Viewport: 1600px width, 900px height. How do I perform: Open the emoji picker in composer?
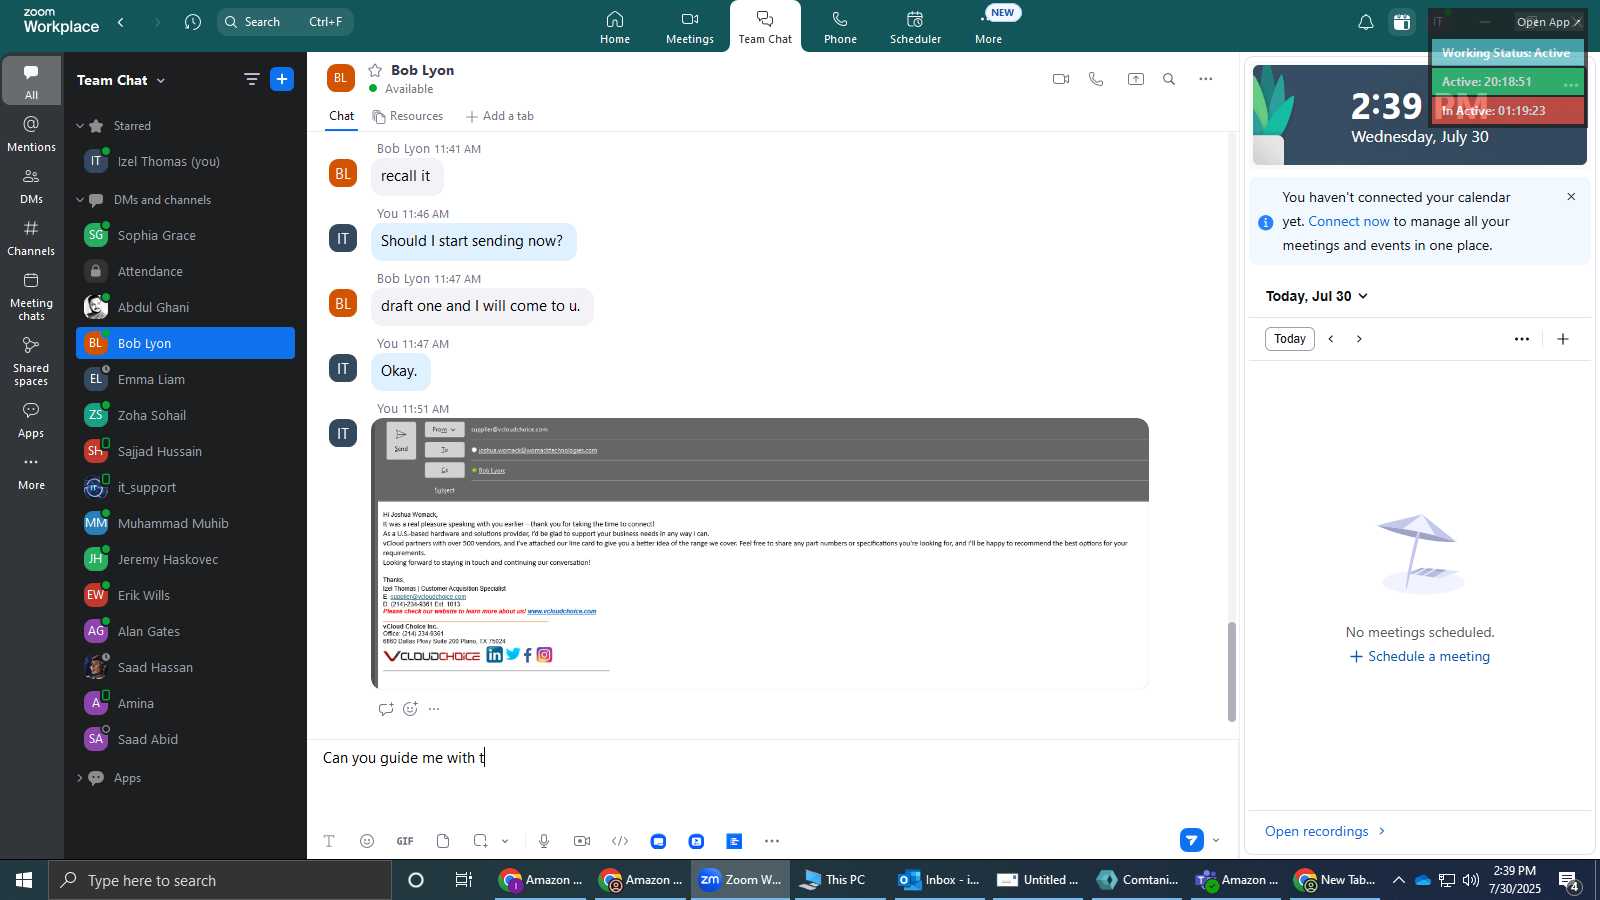tap(367, 841)
